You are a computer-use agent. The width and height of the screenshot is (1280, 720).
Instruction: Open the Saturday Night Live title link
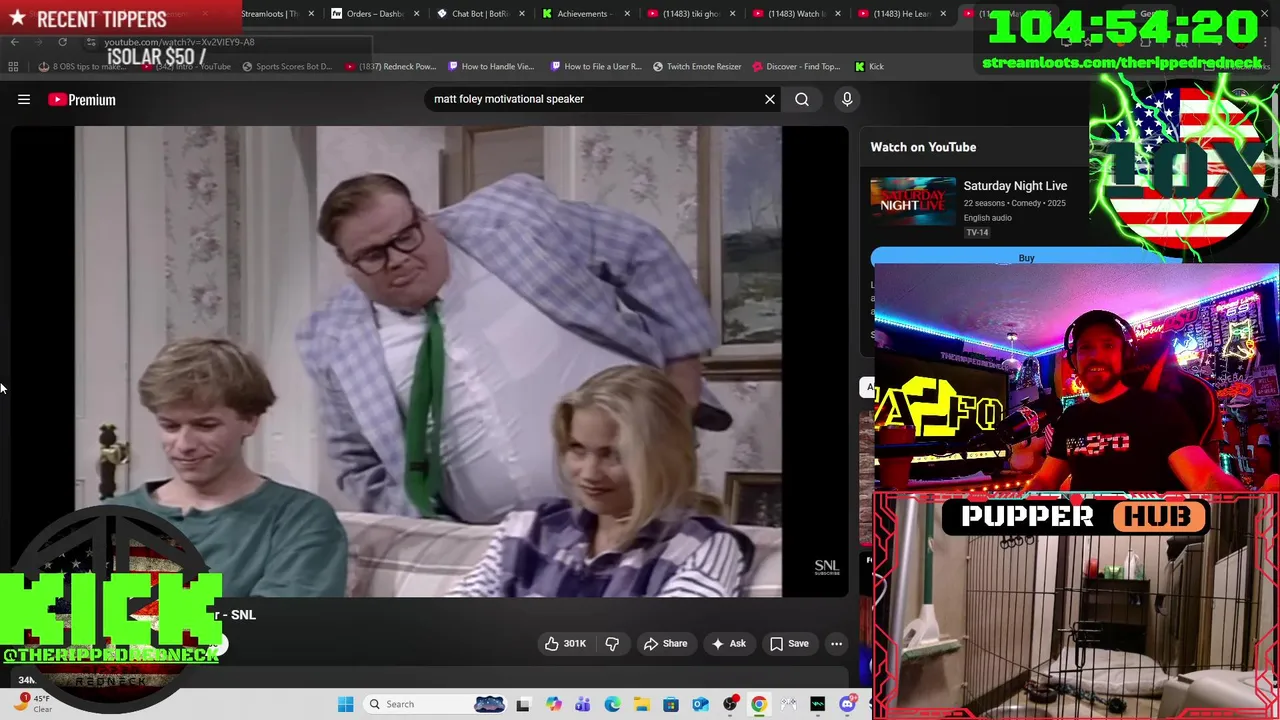(x=1015, y=186)
